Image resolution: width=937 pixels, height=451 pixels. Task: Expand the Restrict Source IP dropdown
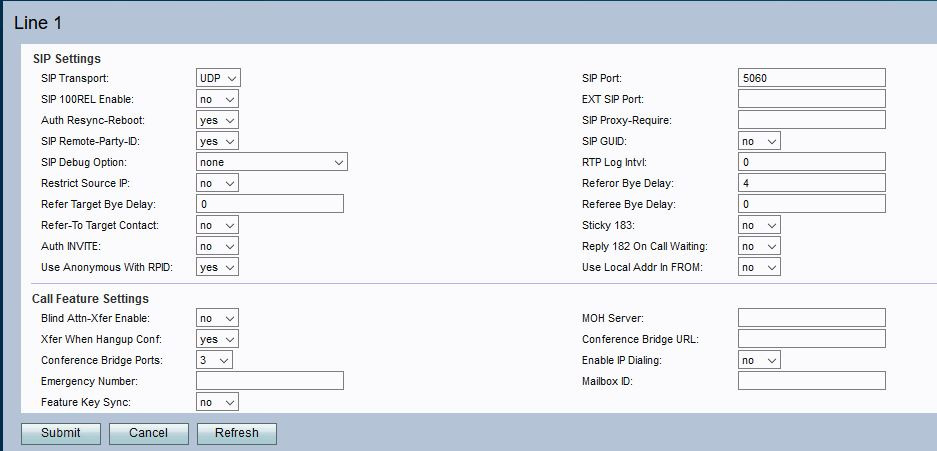(x=217, y=183)
